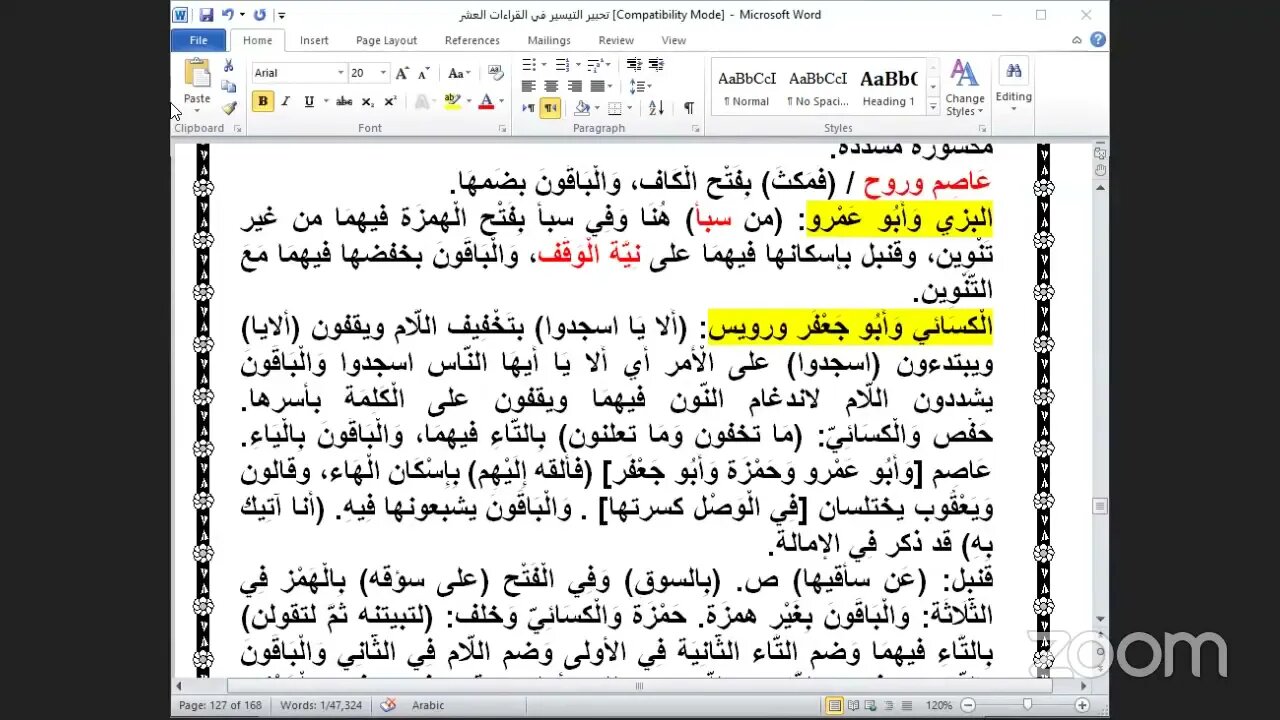1280x720 pixels.
Task: Align text left
Action: point(529,87)
